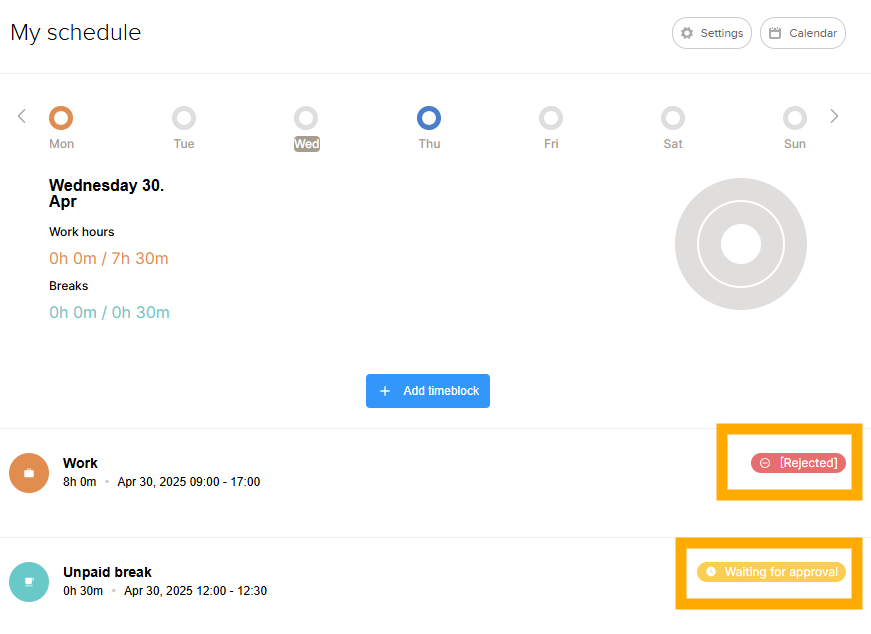871x634 pixels.
Task: Click the My schedule heading
Action: [x=75, y=32]
